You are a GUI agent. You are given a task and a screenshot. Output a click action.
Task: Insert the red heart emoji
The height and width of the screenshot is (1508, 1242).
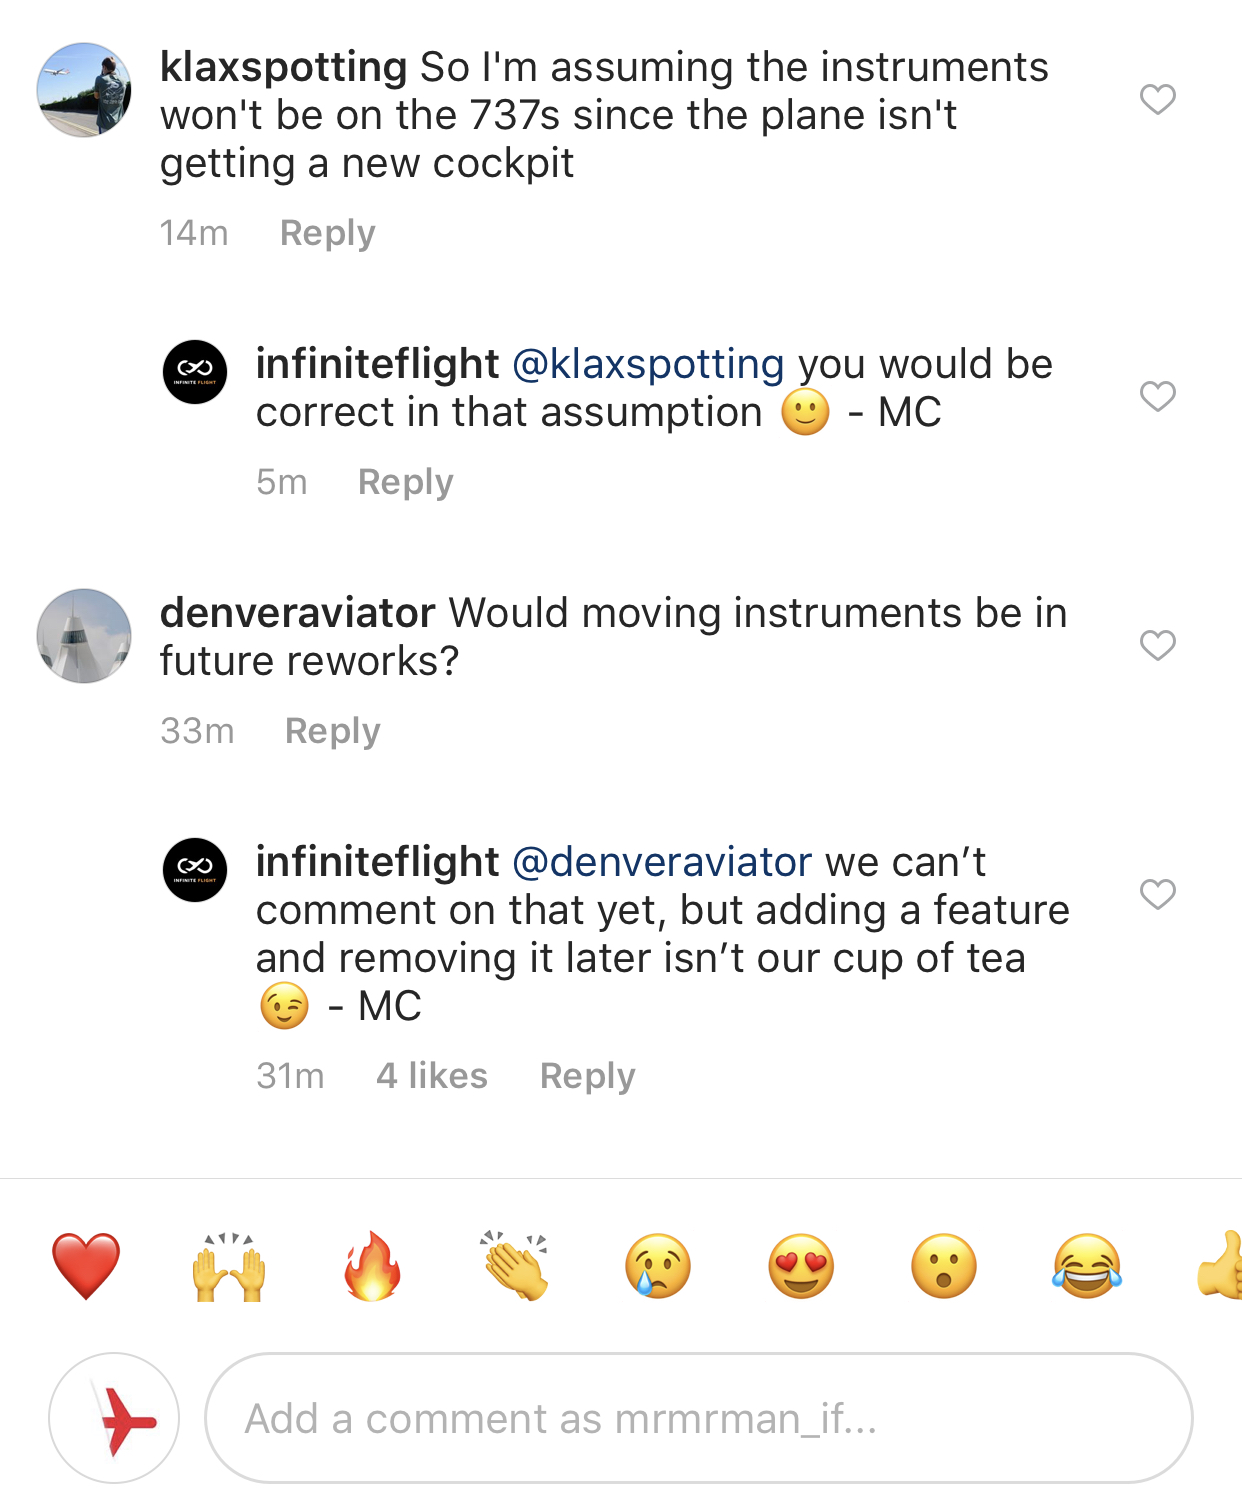pyautogui.click(x=86, y=1266)
